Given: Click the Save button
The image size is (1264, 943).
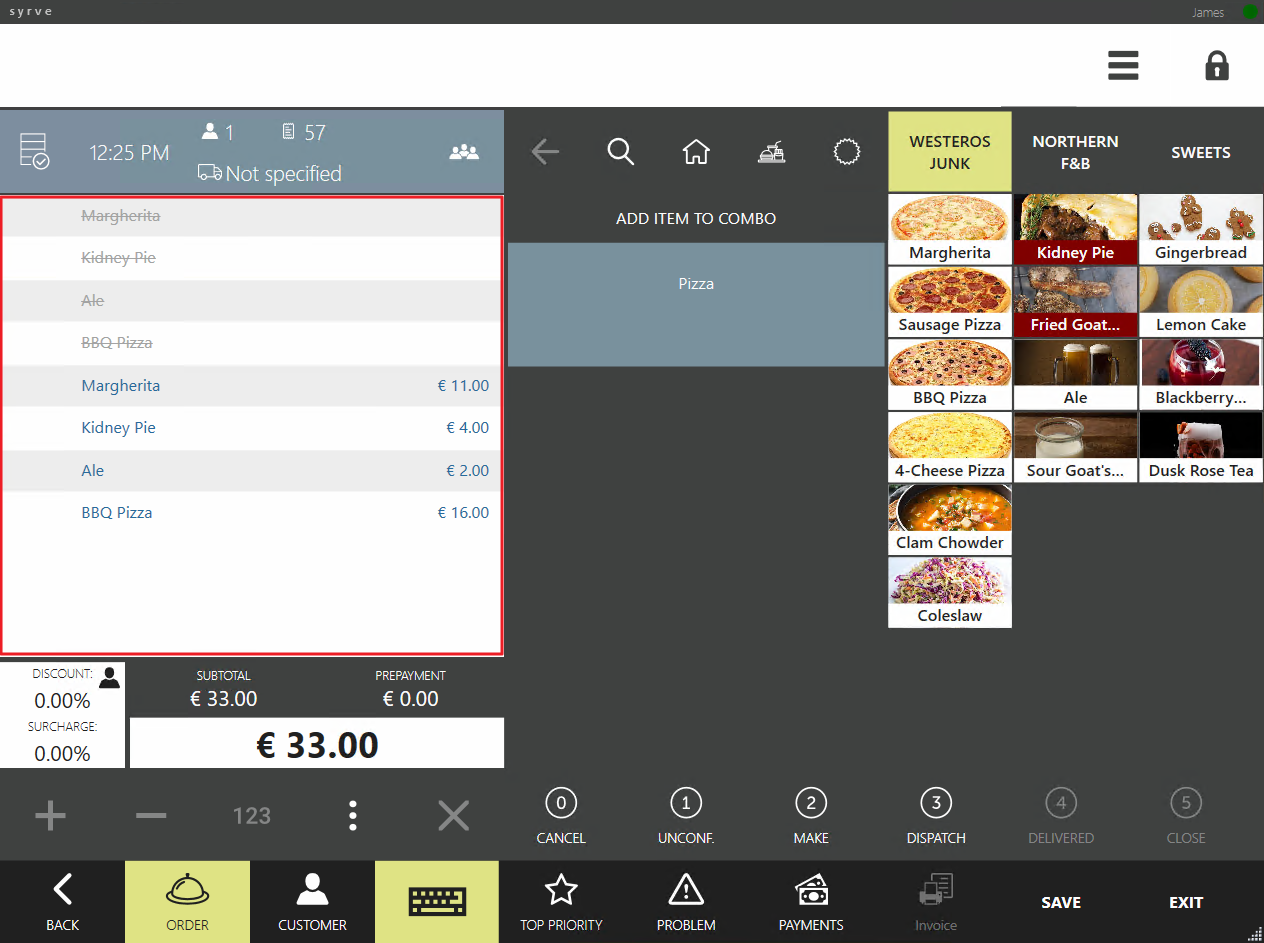Looking at the screenshot, I should (x=1061, y=902).
